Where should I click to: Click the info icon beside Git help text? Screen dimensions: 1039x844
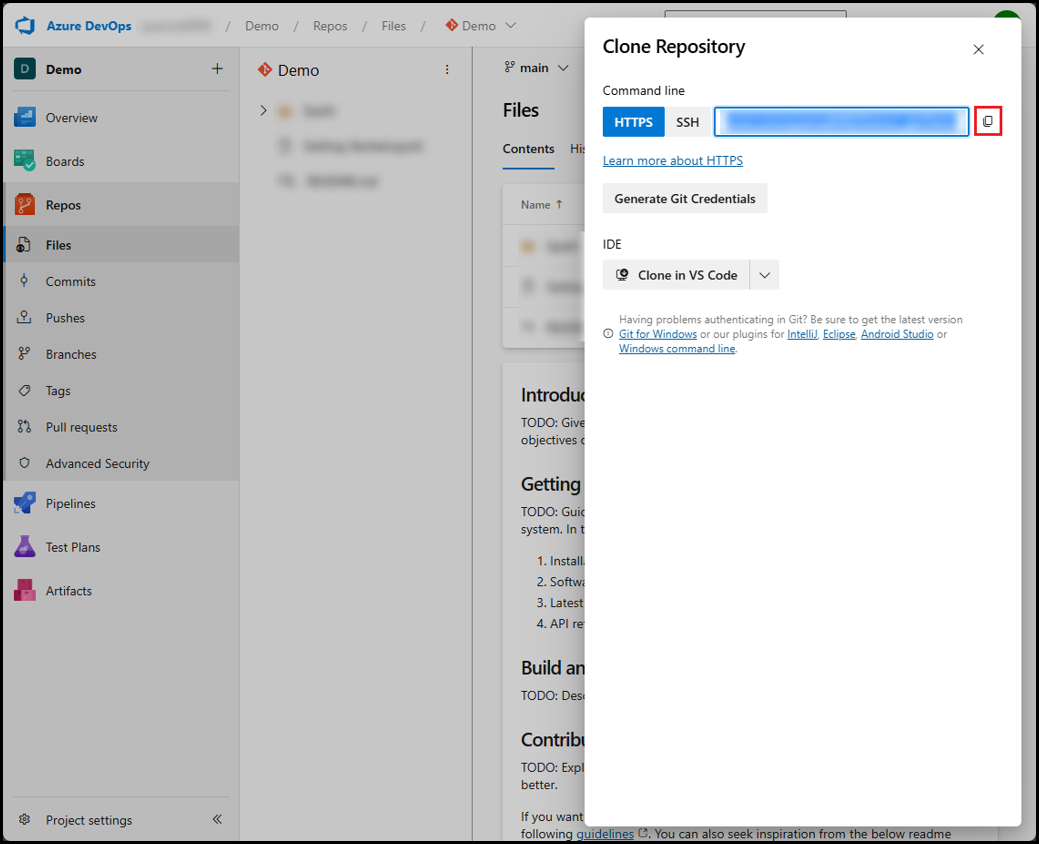click(x=608, y=334)
